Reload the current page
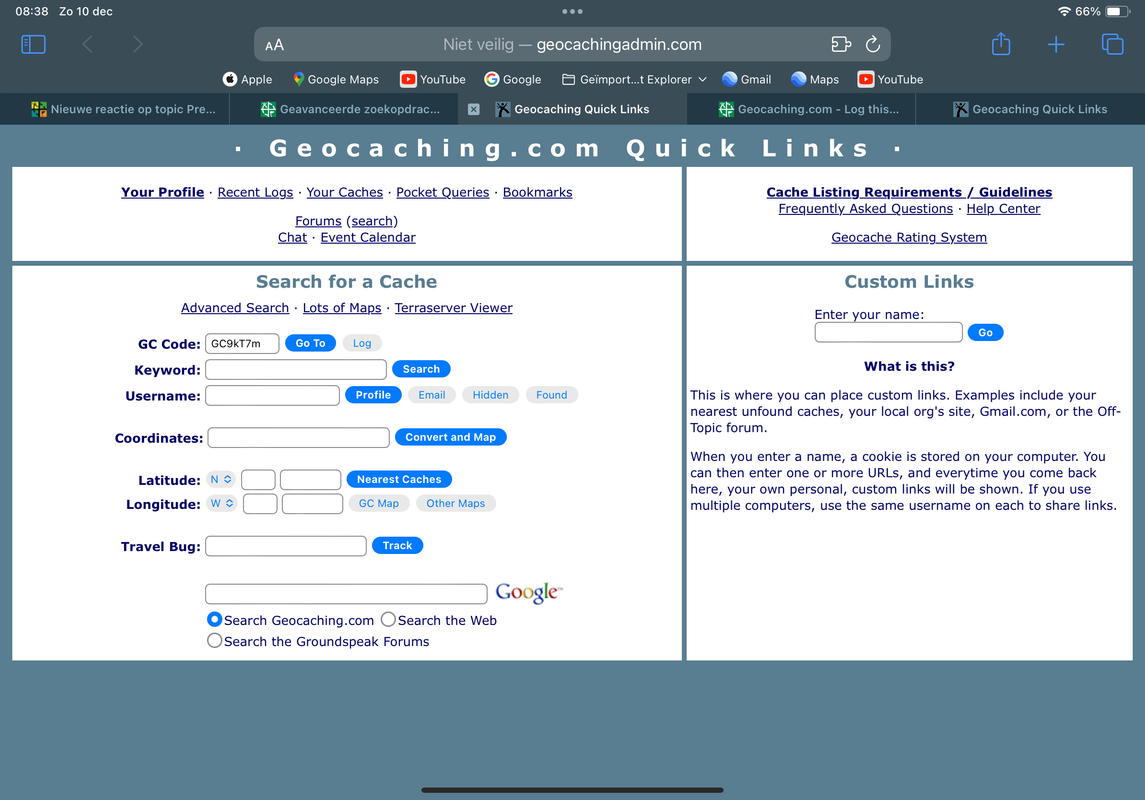Screen dimensions: 1145x800 coord(873,45)
